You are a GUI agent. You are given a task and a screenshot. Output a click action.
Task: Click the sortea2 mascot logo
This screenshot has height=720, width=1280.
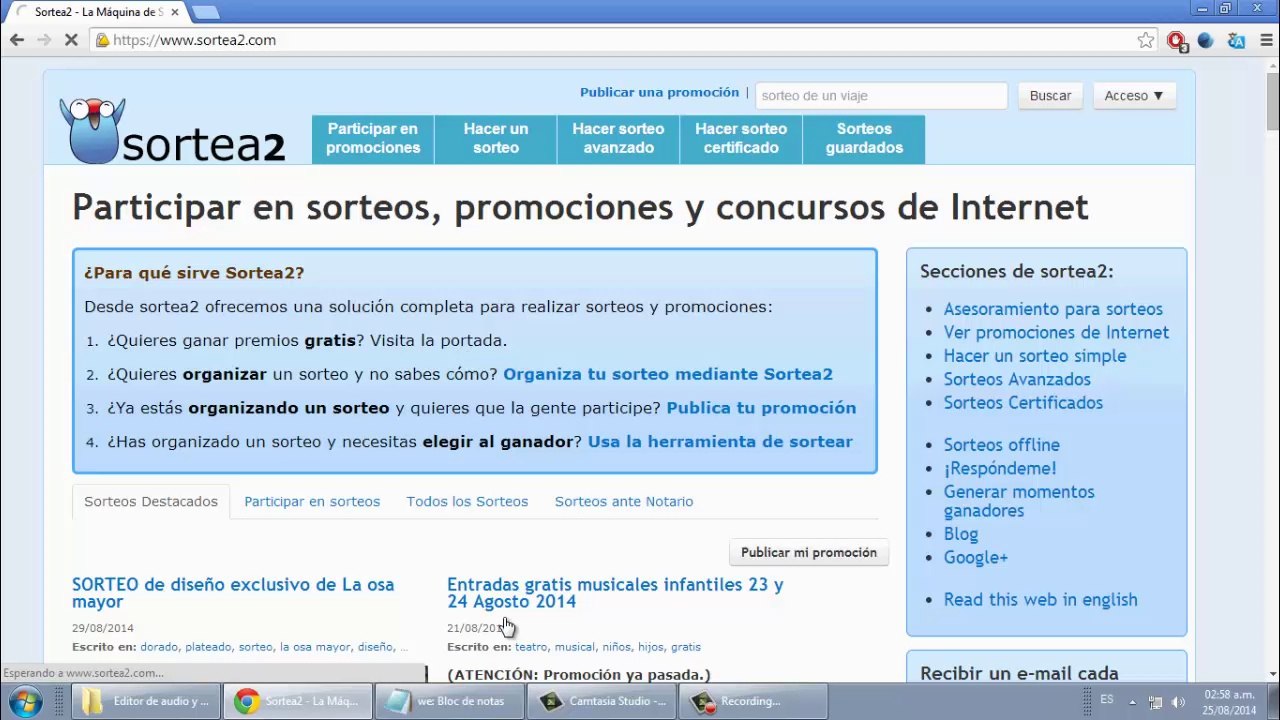click(92, 130)
